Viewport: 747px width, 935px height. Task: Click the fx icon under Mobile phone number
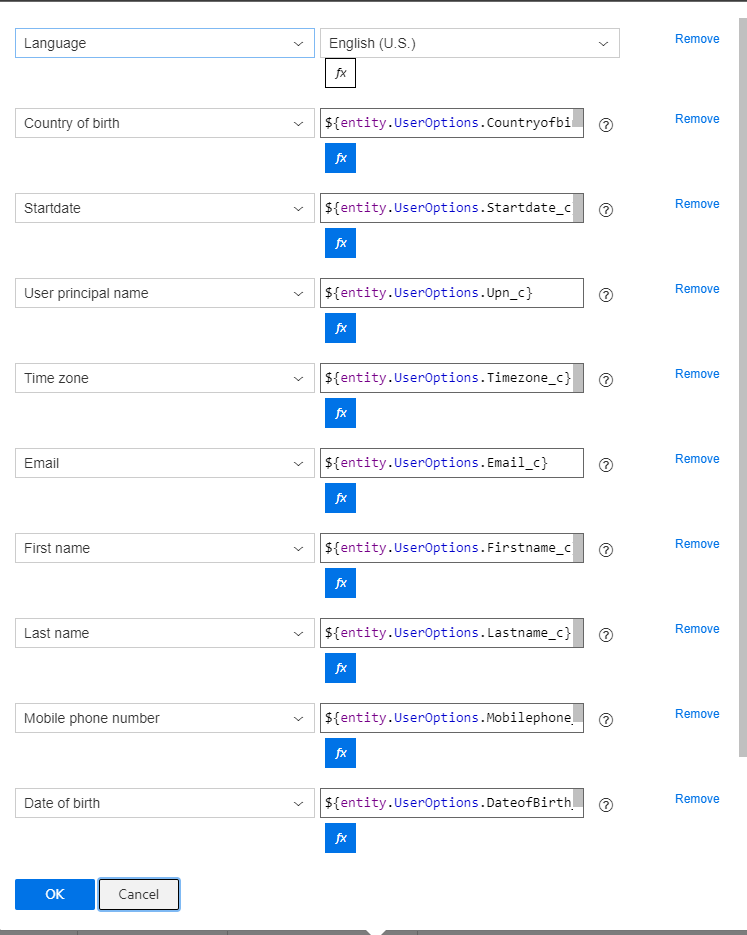tap(340, 752)
